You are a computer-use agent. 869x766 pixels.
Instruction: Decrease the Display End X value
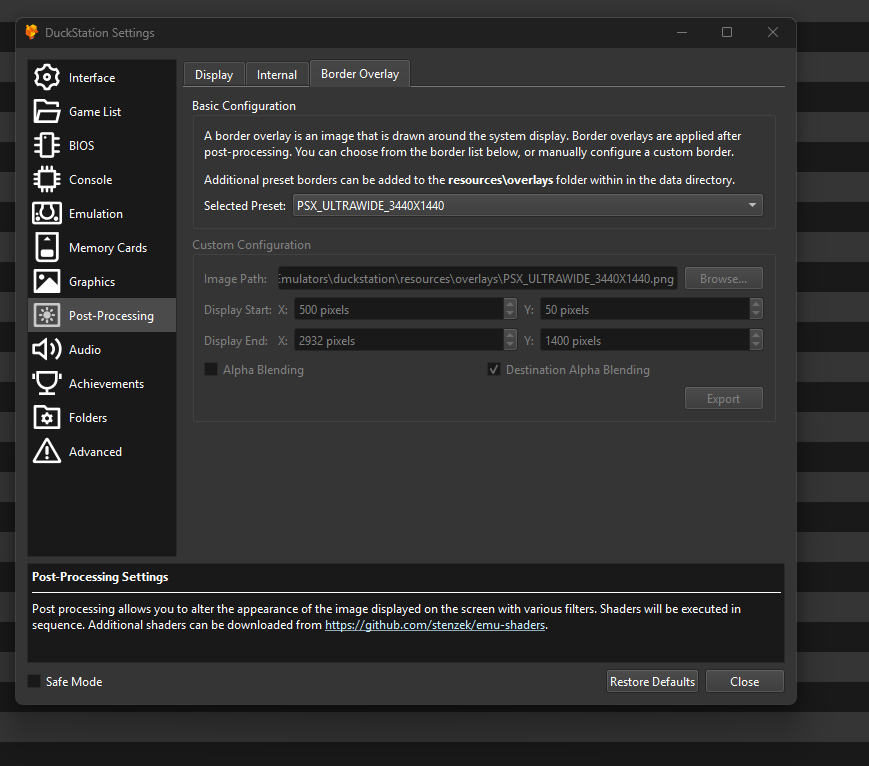510,345
